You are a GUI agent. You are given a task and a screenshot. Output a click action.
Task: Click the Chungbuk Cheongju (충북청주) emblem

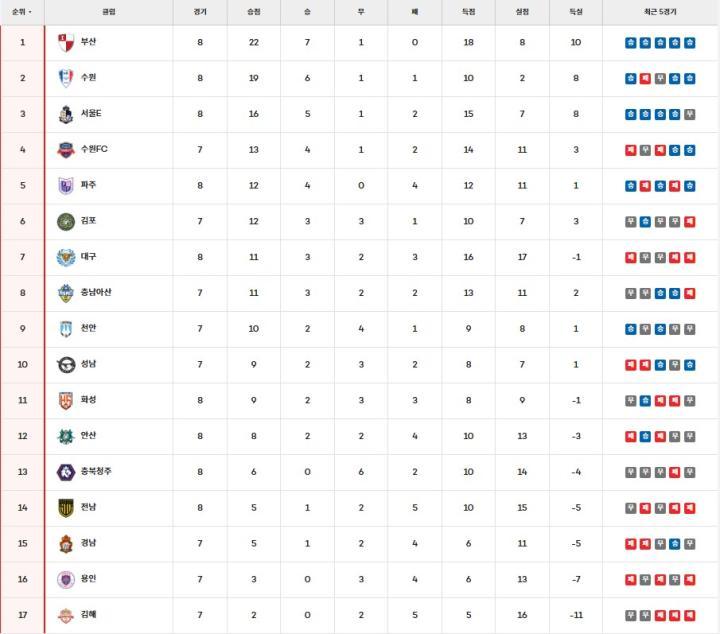(x=66, y=471)
